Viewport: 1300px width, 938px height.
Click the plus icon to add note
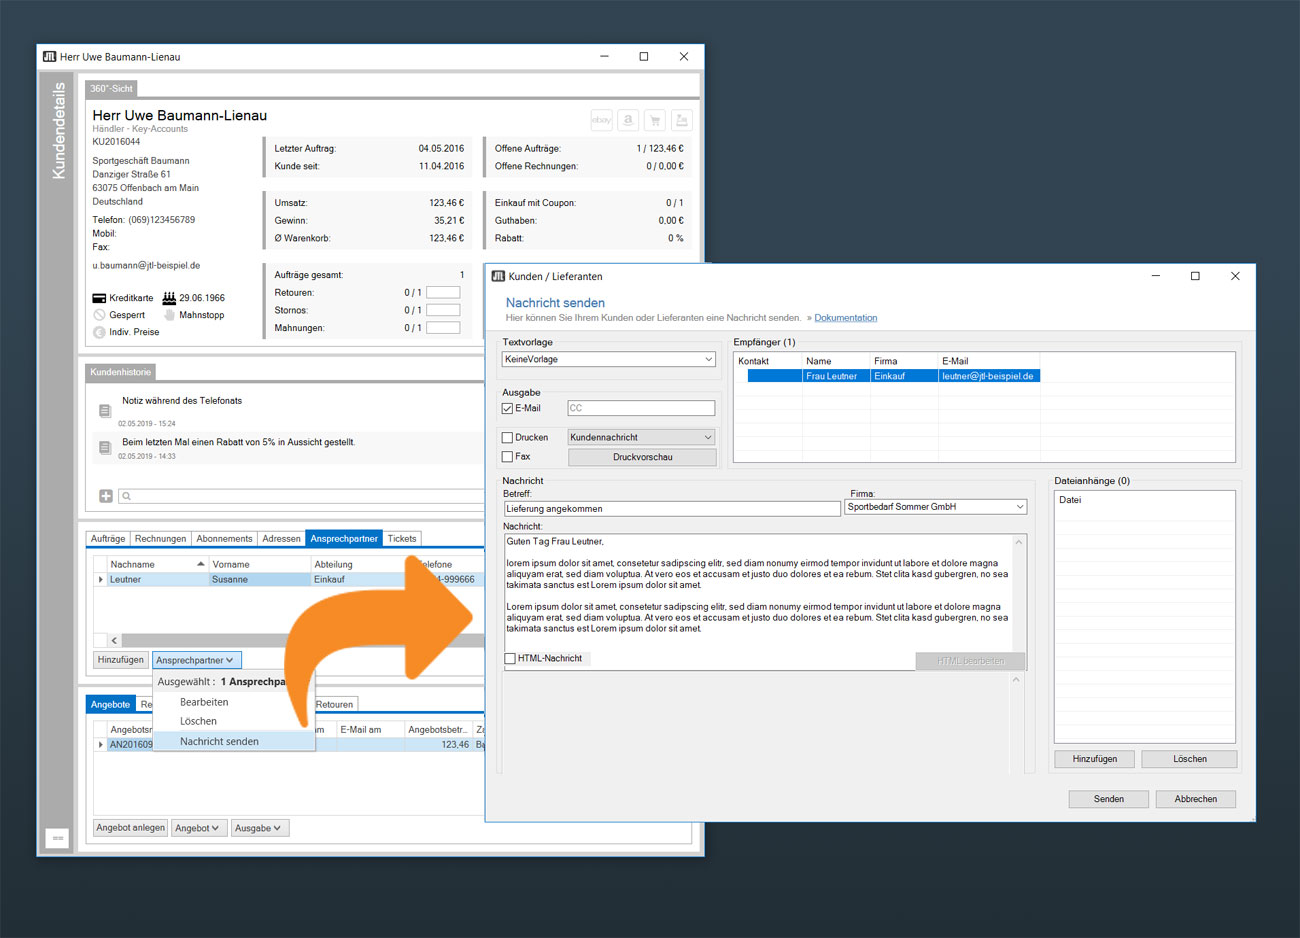tap(106, 496)
